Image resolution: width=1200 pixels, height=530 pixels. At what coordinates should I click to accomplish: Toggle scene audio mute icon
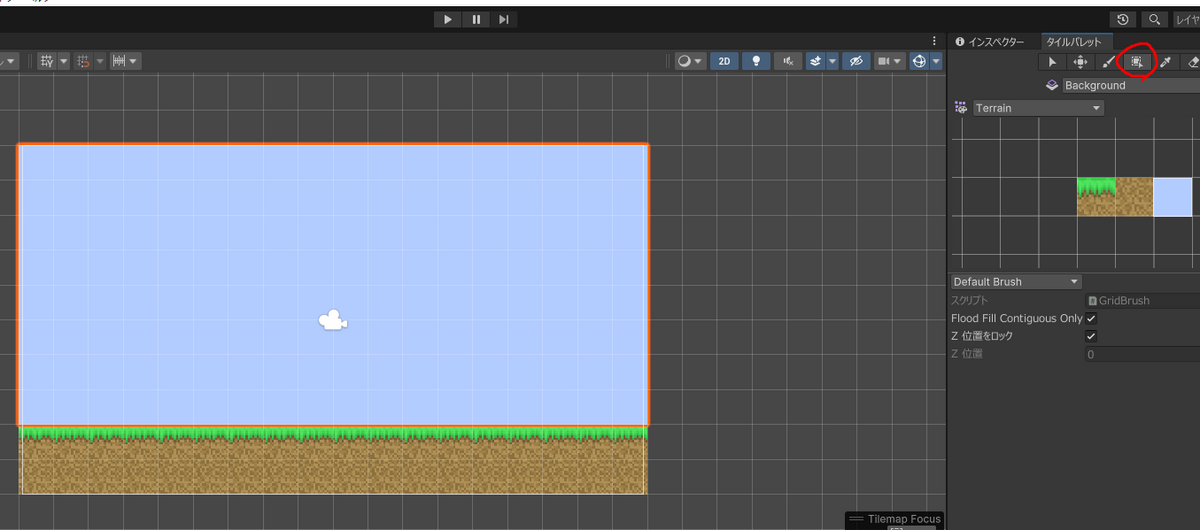coord(789,61)
